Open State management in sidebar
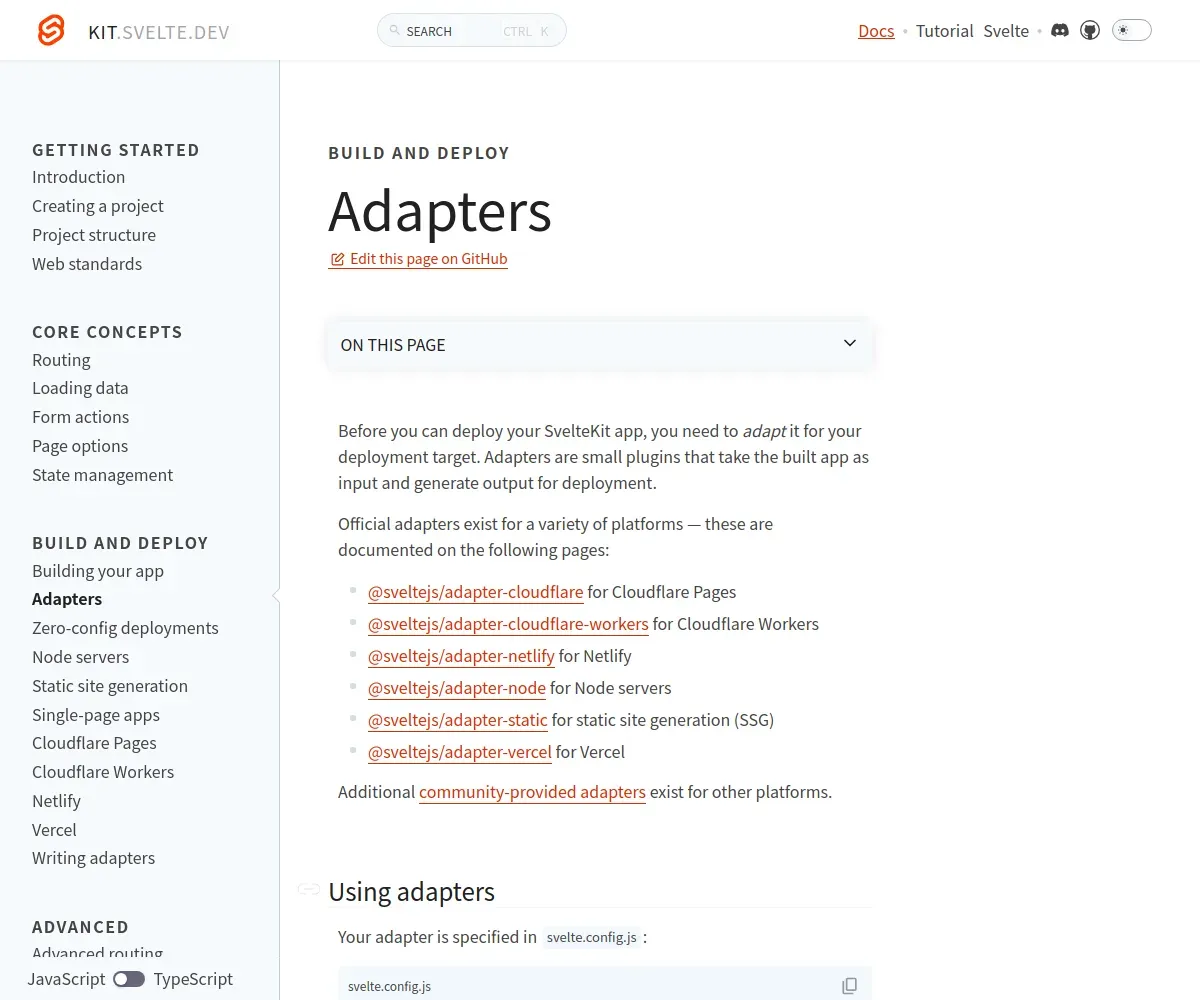 coord(102,475)
